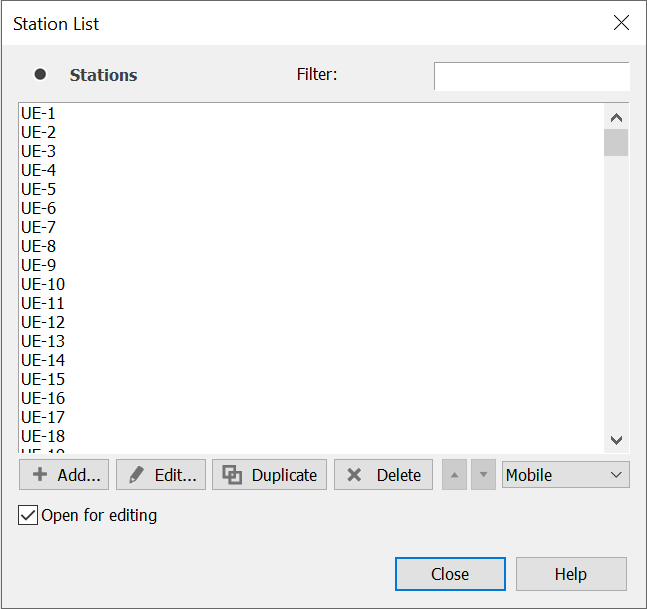Image resolution: width=647 pixels, height=609 pixels.
Task: Click into the Filter input field
Action: tap(531, 76)
